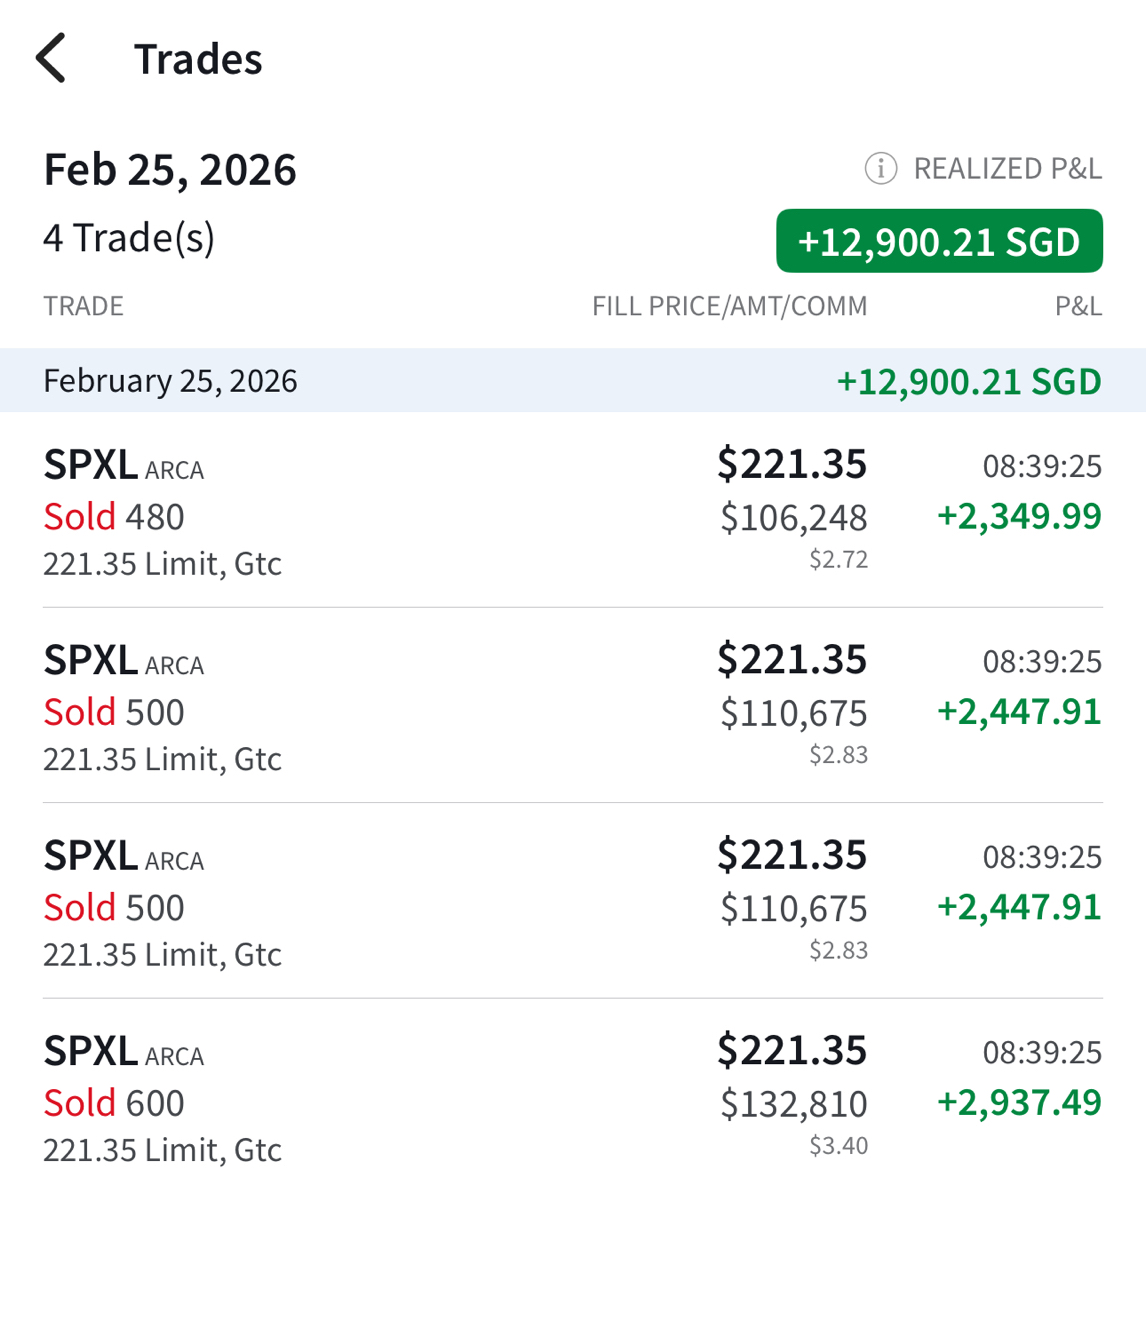The width and height of the screenshot is (1146, 1323).
Task: Tap the Feb 25, 2026 heading
Action: click(x=170, y=169)
